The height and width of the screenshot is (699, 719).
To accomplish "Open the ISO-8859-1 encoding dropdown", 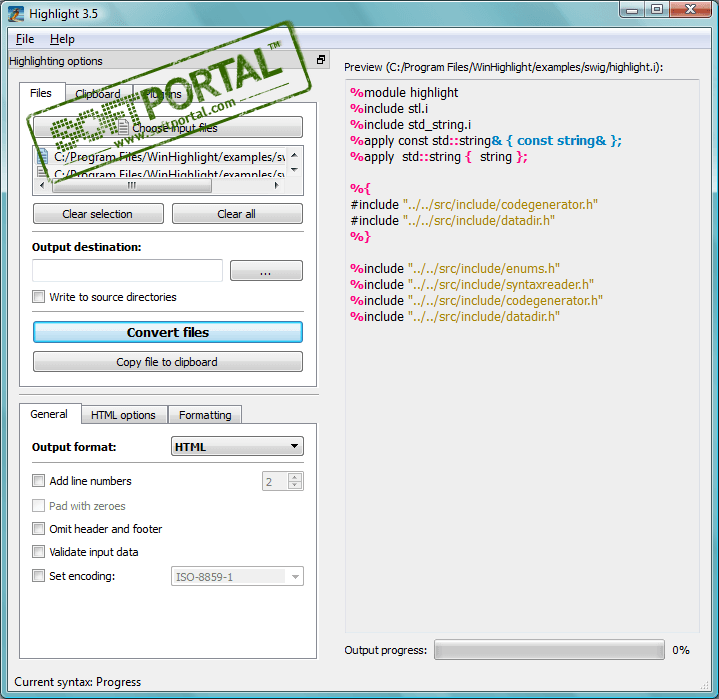I will tap(237, 577).
